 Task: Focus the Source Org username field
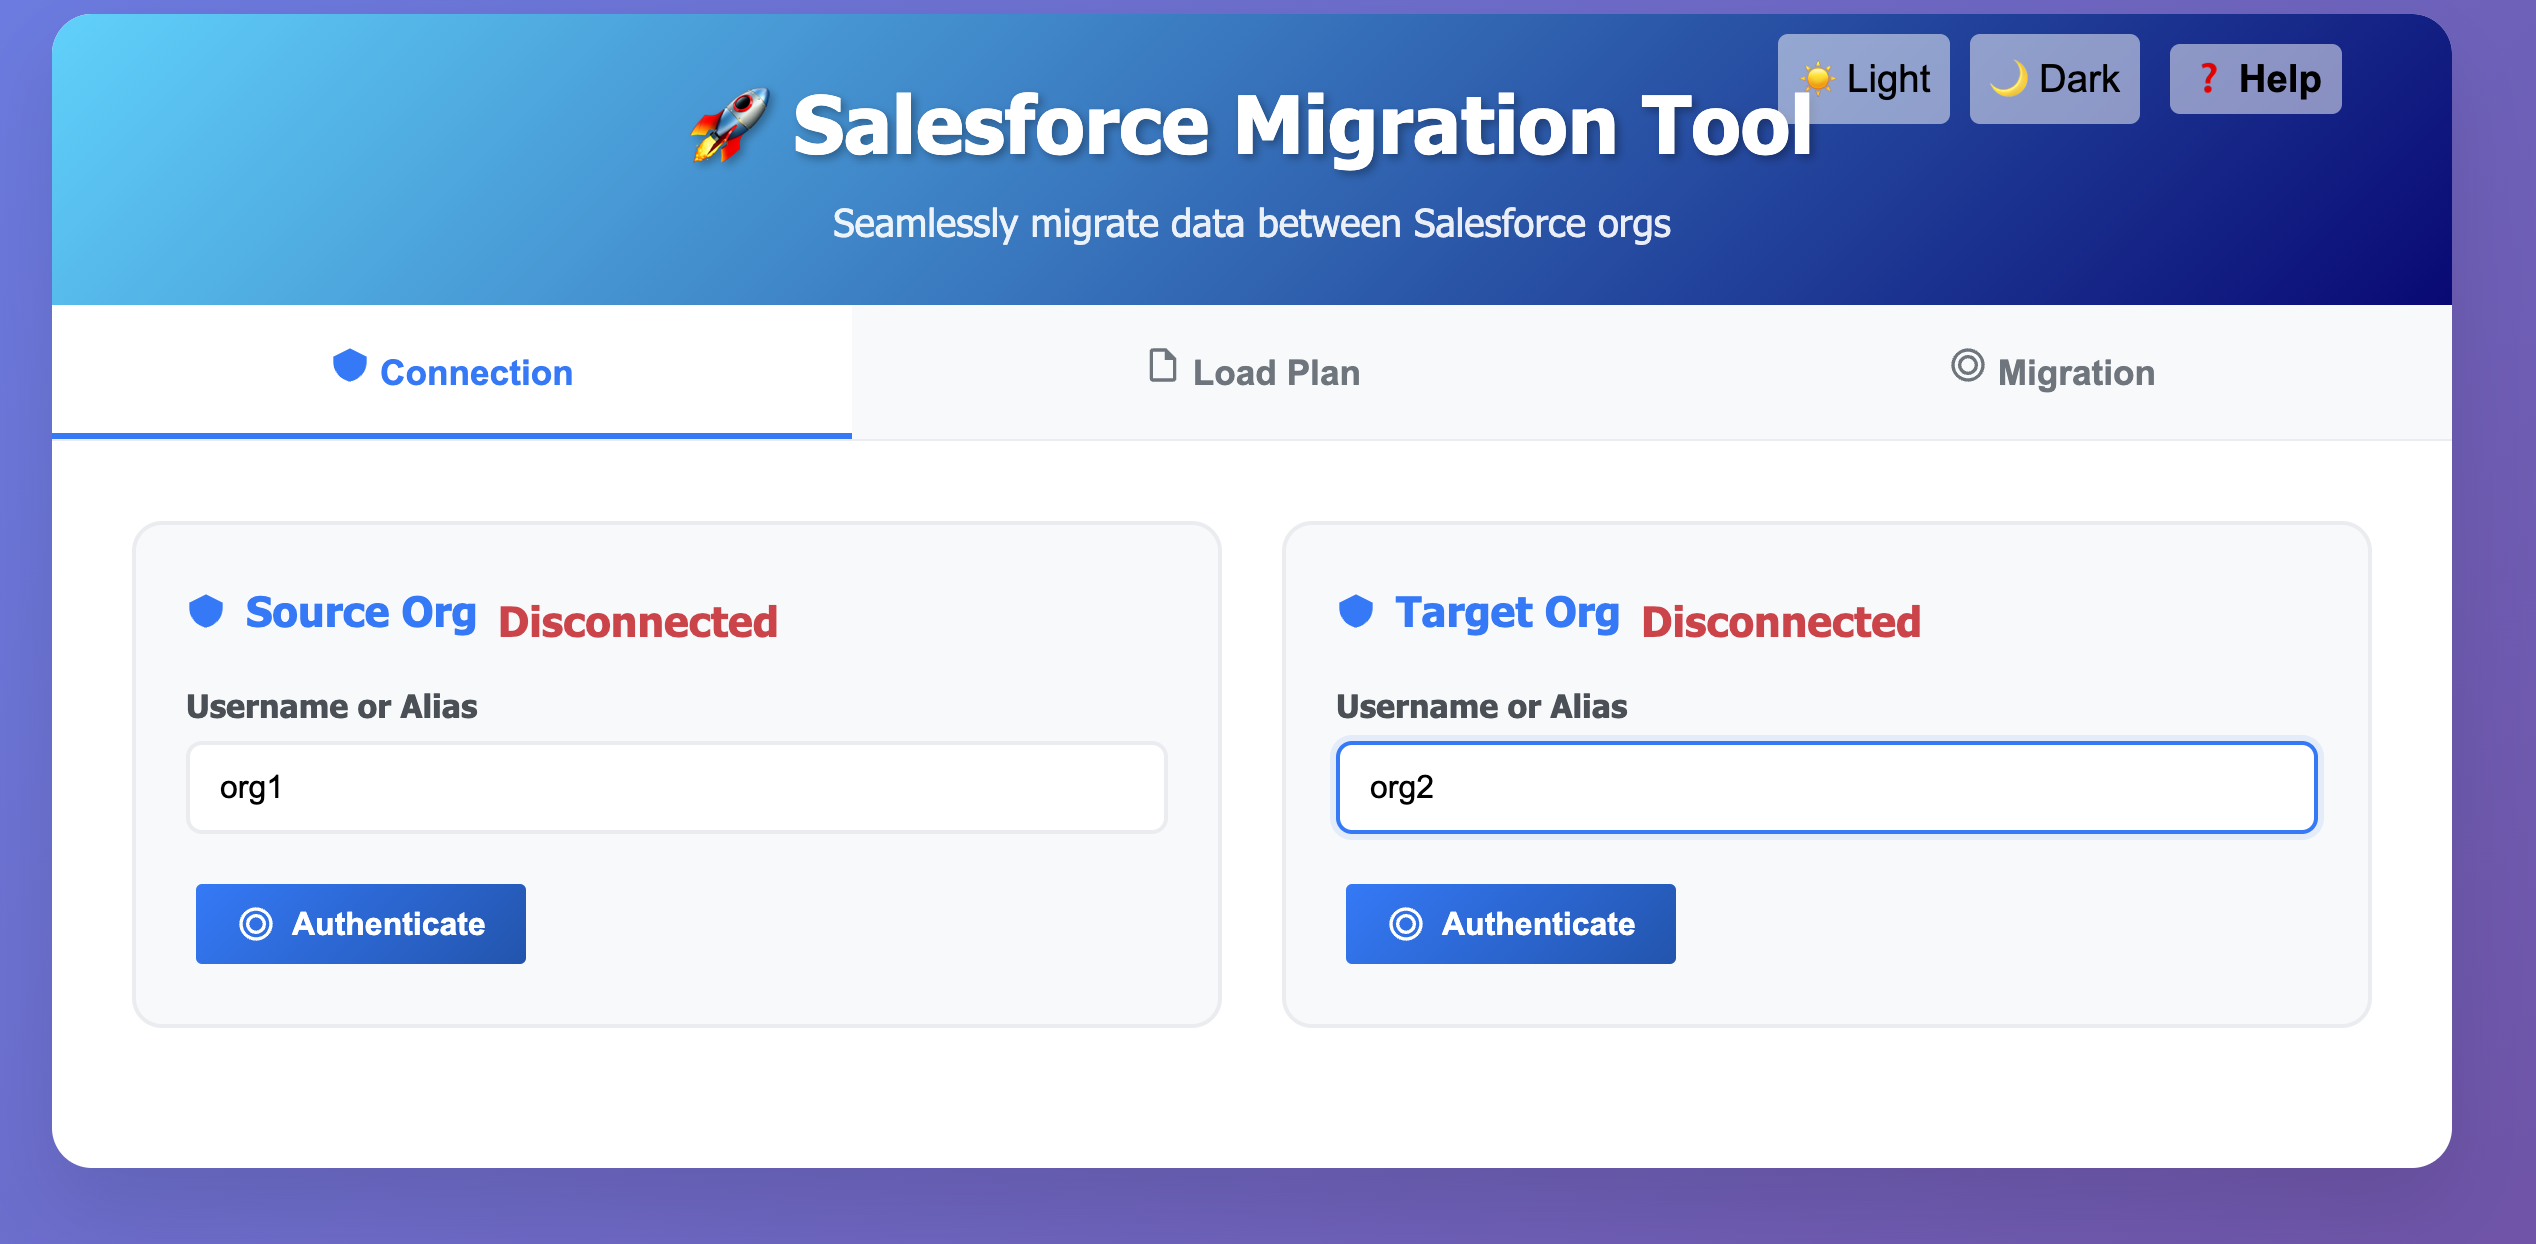point(677,787)
